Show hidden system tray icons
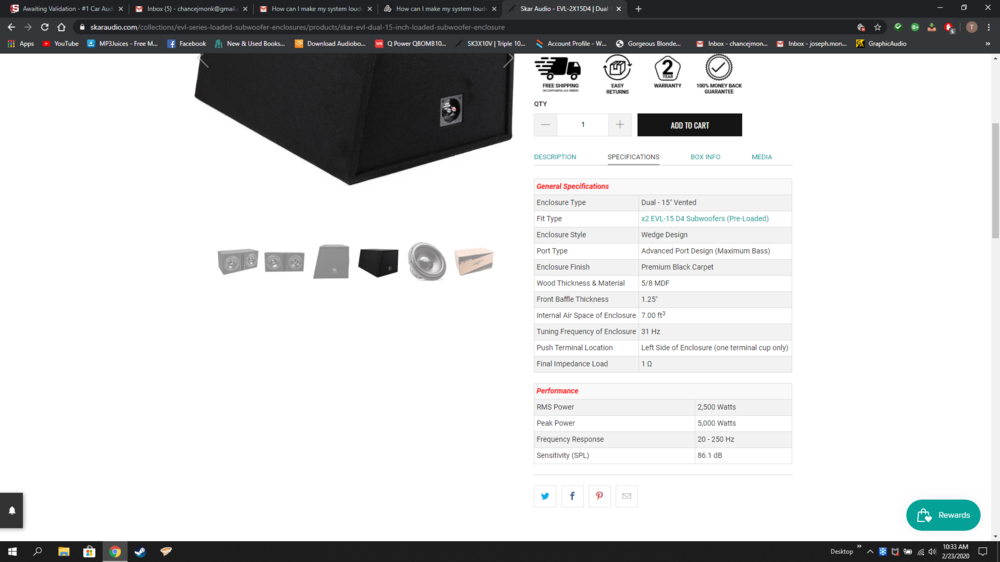1000x562 pixels. pos(870,552)
